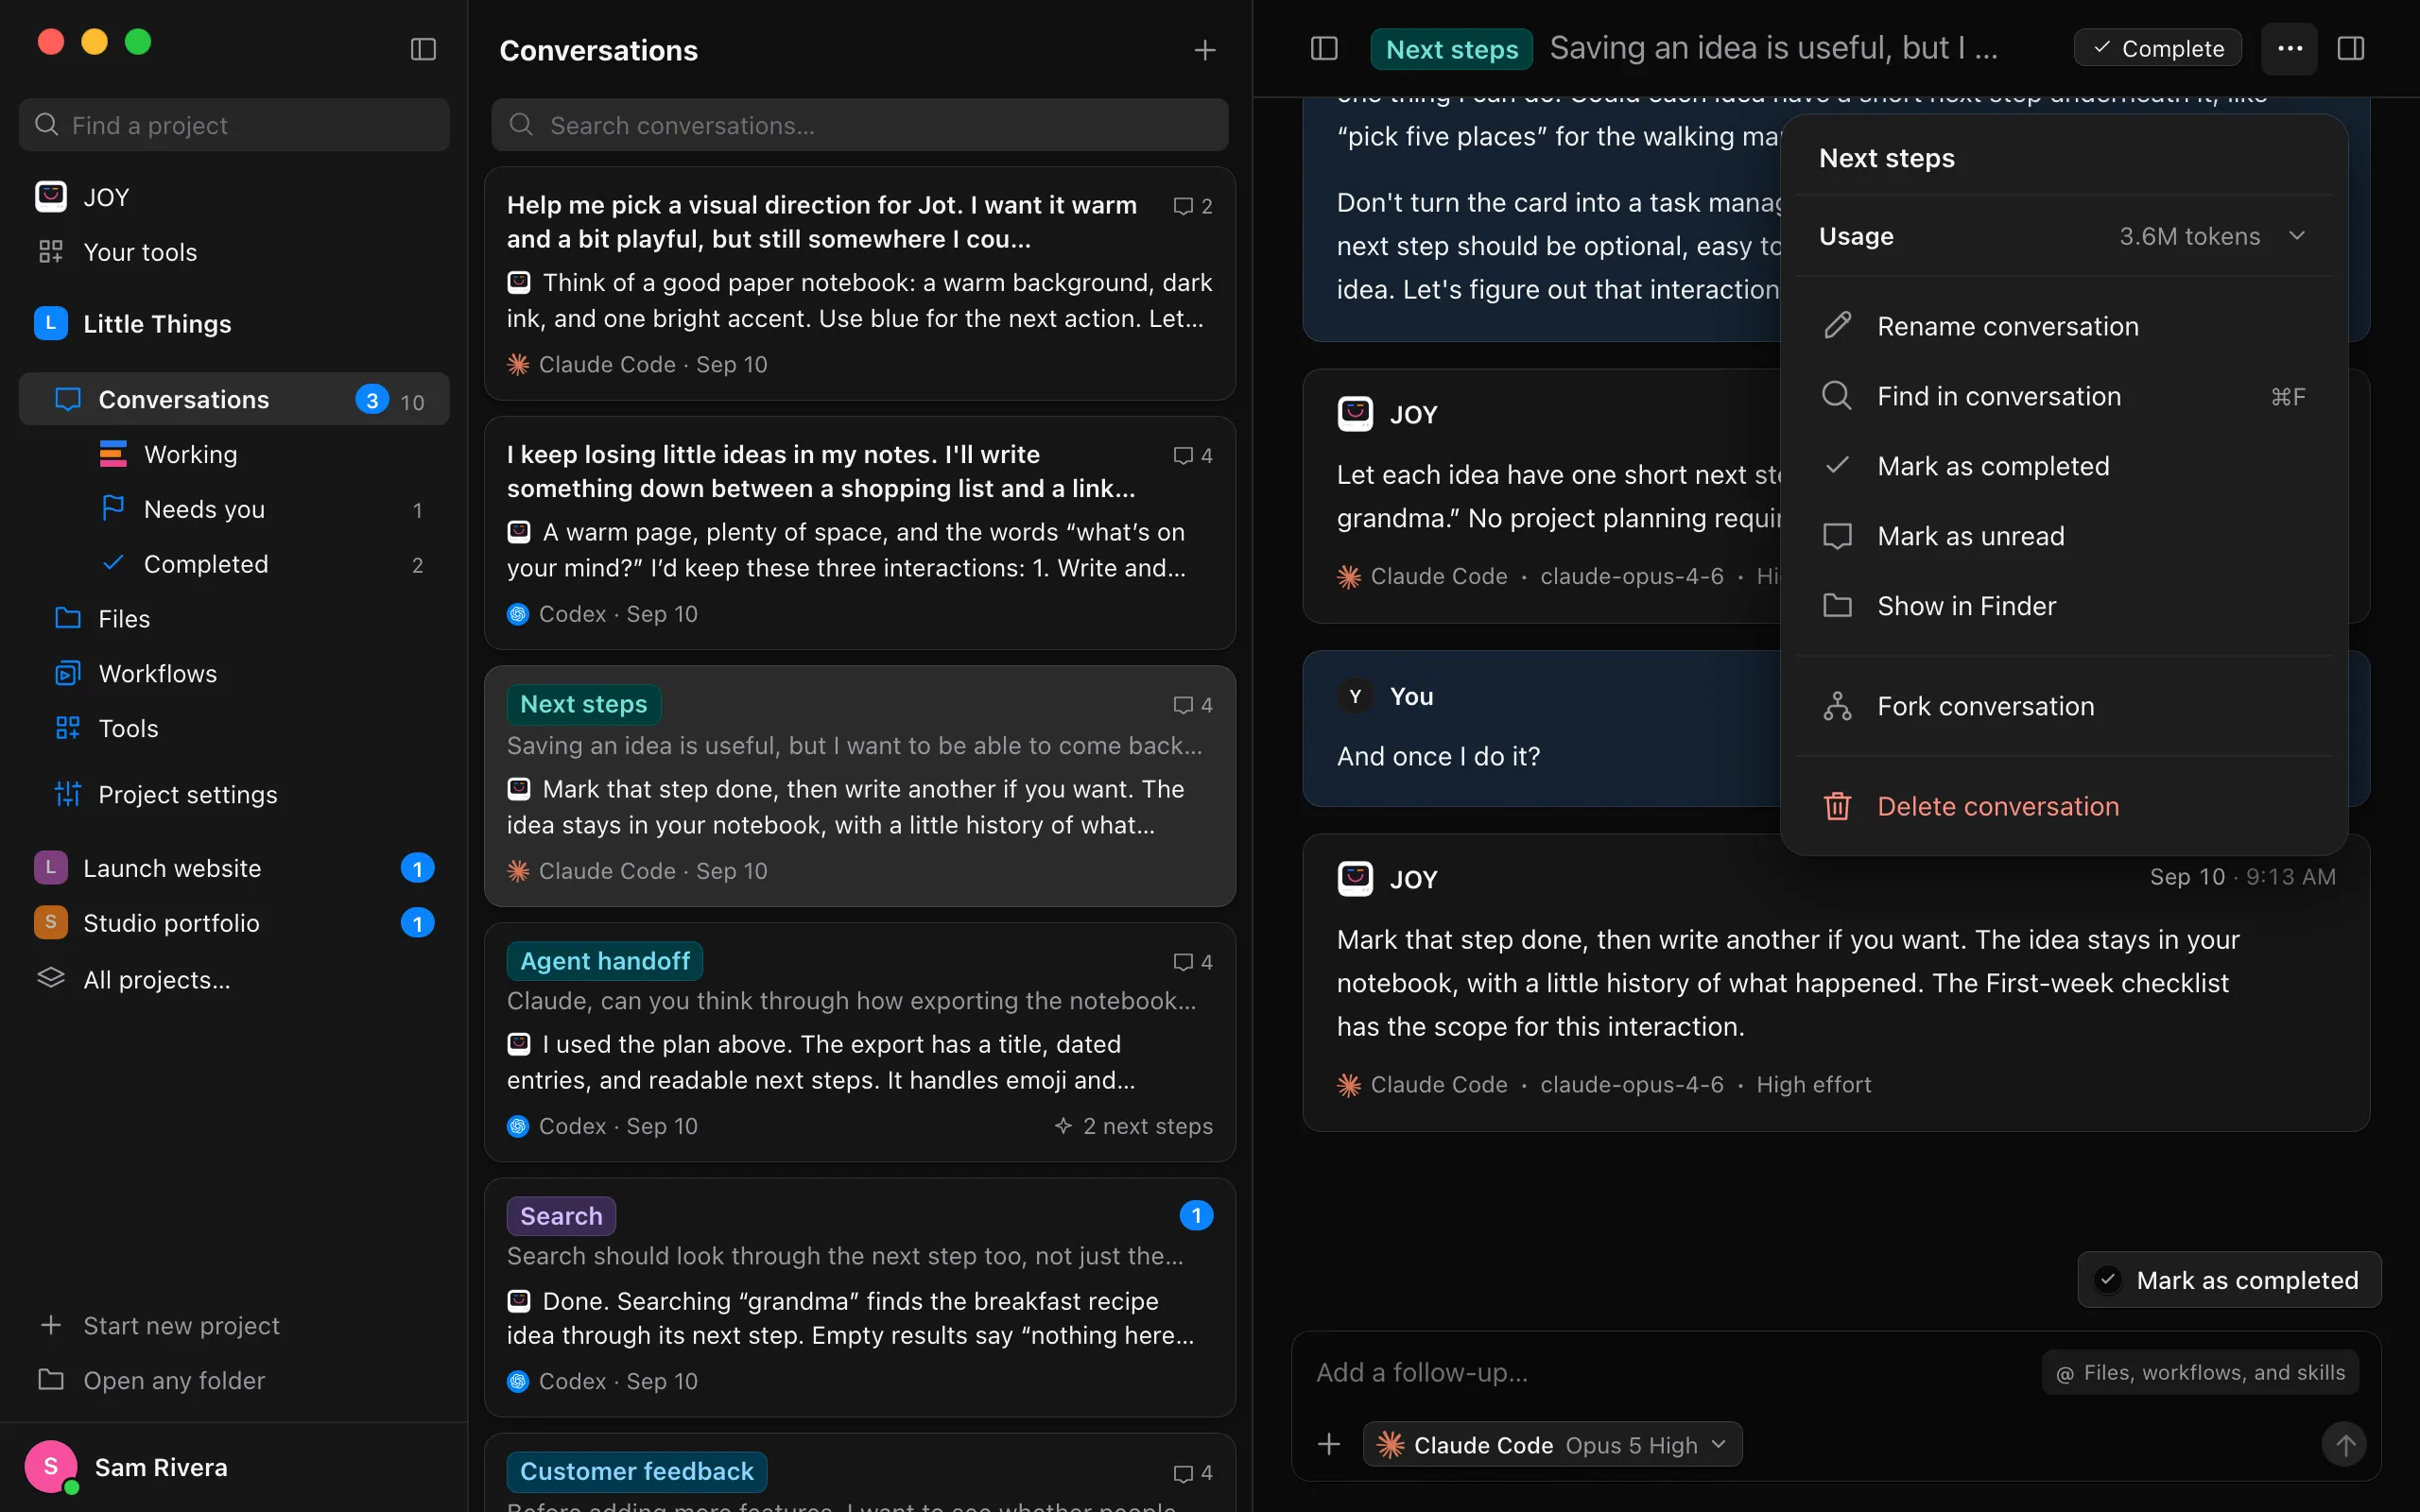Expand Usage 3.6M tokens chevron
2420x1512 pixels.
point(2296,236)
